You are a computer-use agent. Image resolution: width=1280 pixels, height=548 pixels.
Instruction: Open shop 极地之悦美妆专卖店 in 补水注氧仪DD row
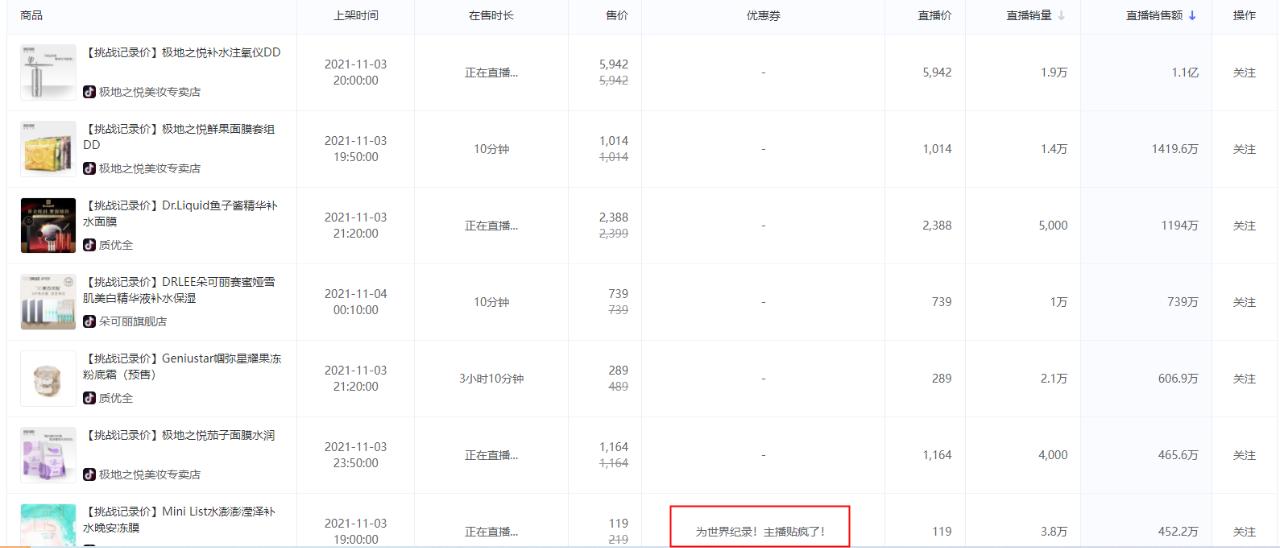pos(149,92)
